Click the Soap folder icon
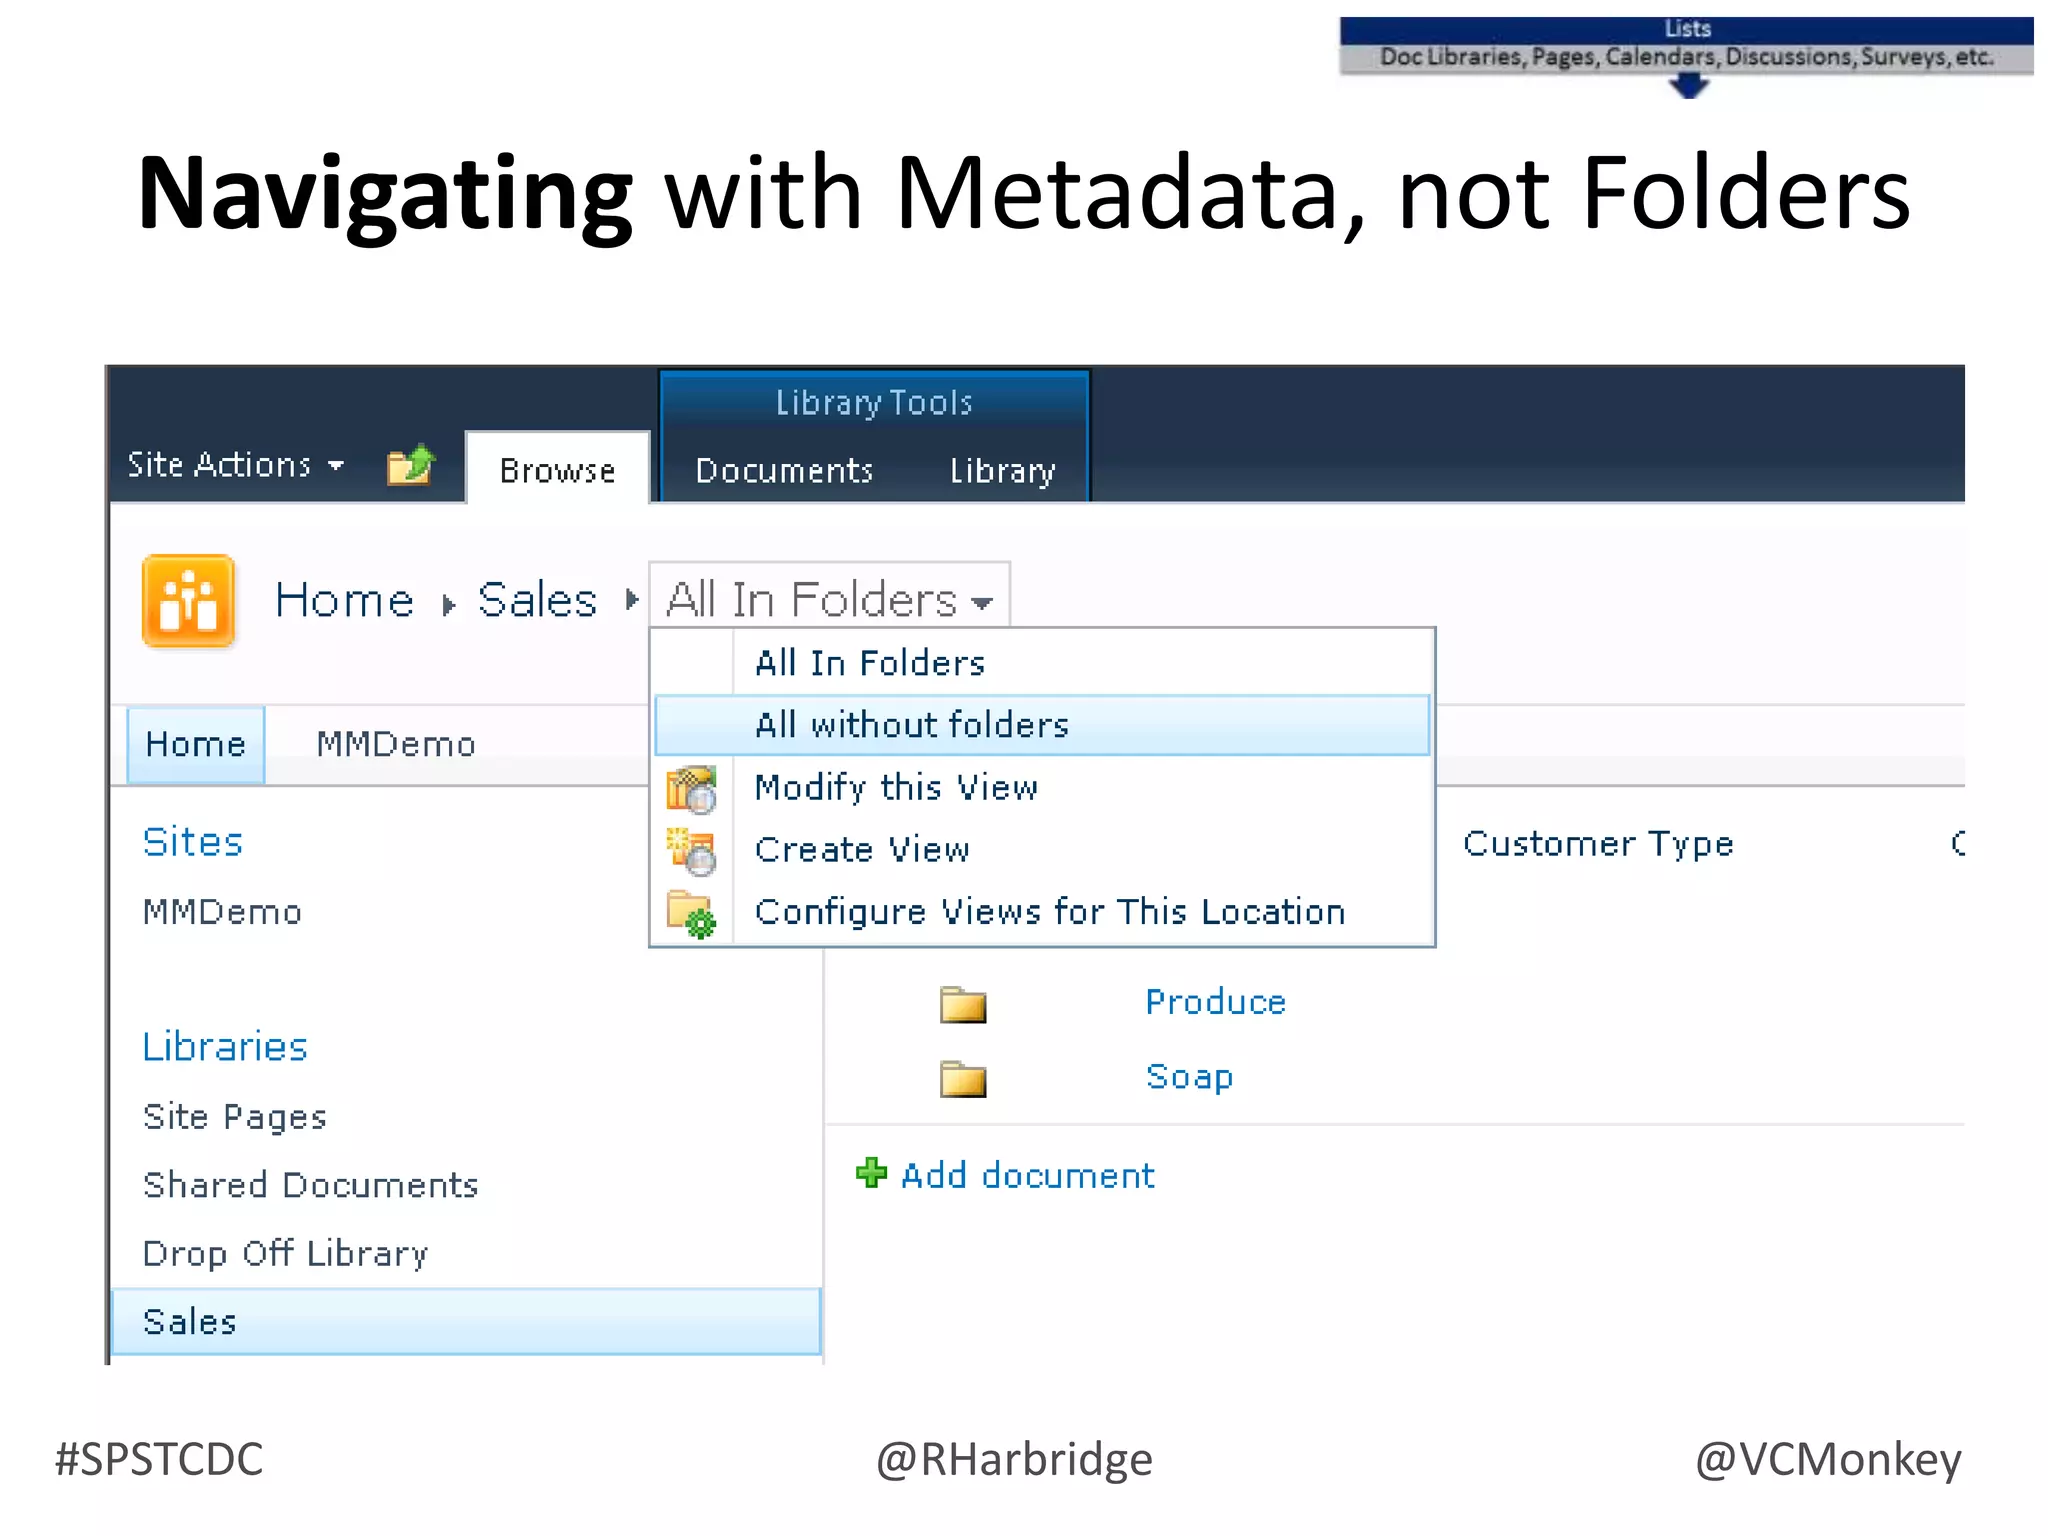This screenshot has width=2048, height=1536. pos(963,1079)
